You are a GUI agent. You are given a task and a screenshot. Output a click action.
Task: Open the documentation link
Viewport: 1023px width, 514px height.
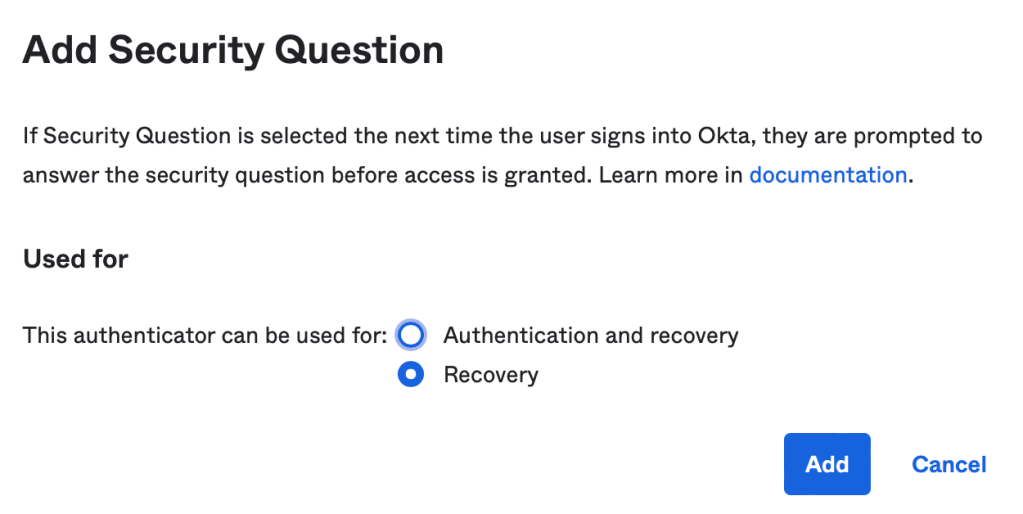(827, 175)
